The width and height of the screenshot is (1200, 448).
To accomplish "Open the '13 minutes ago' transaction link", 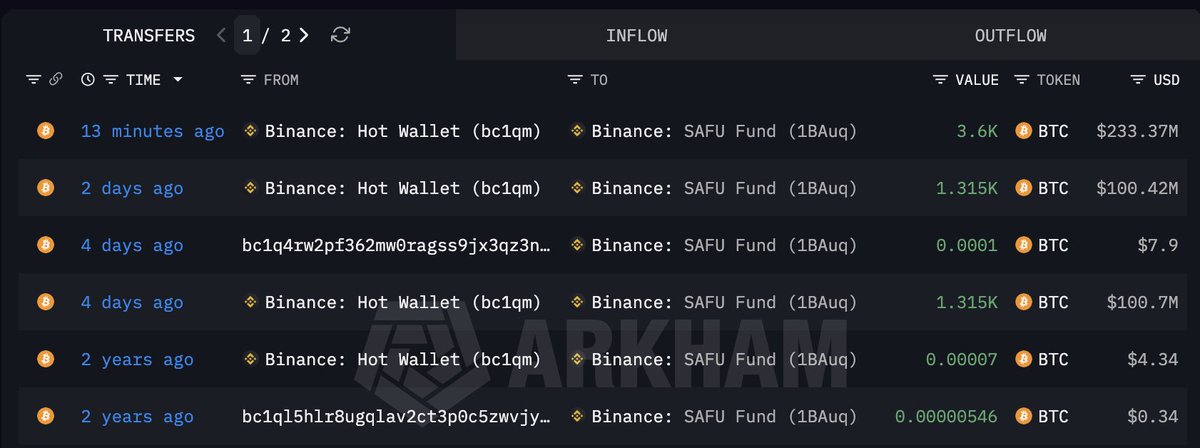I will coord(152,131).
